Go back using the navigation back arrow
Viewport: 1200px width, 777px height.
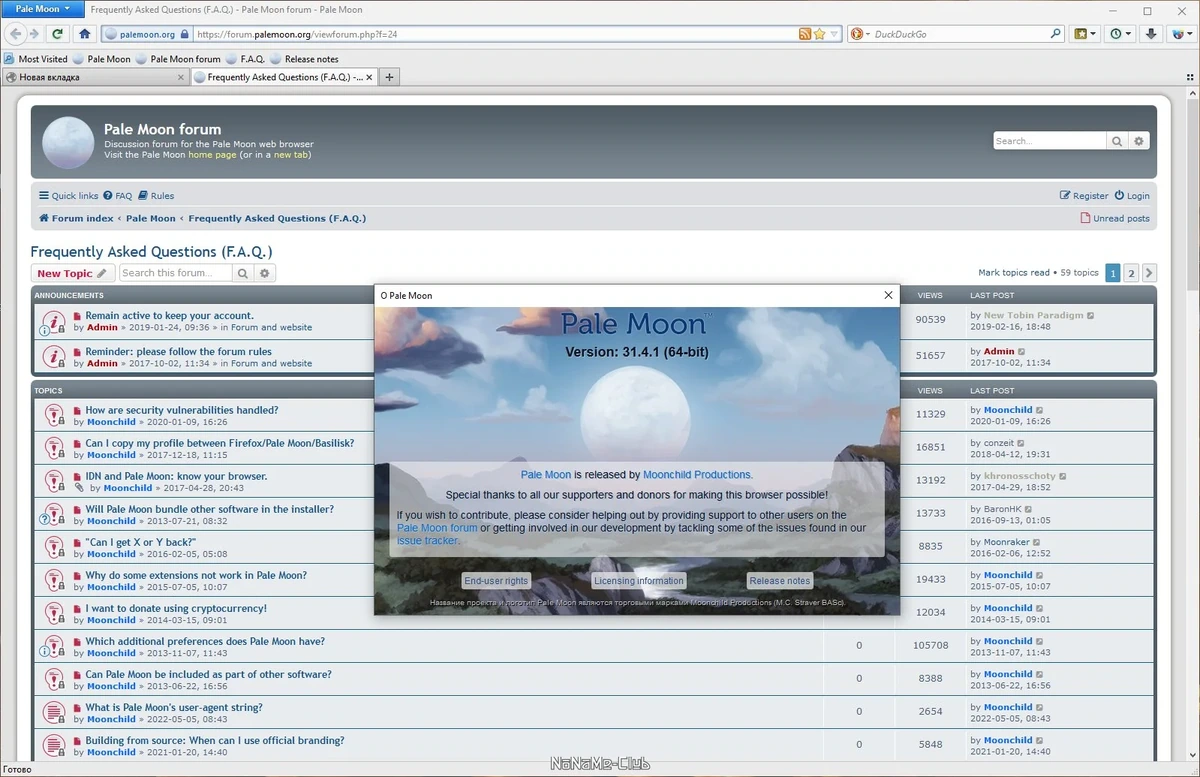[16, 34]
